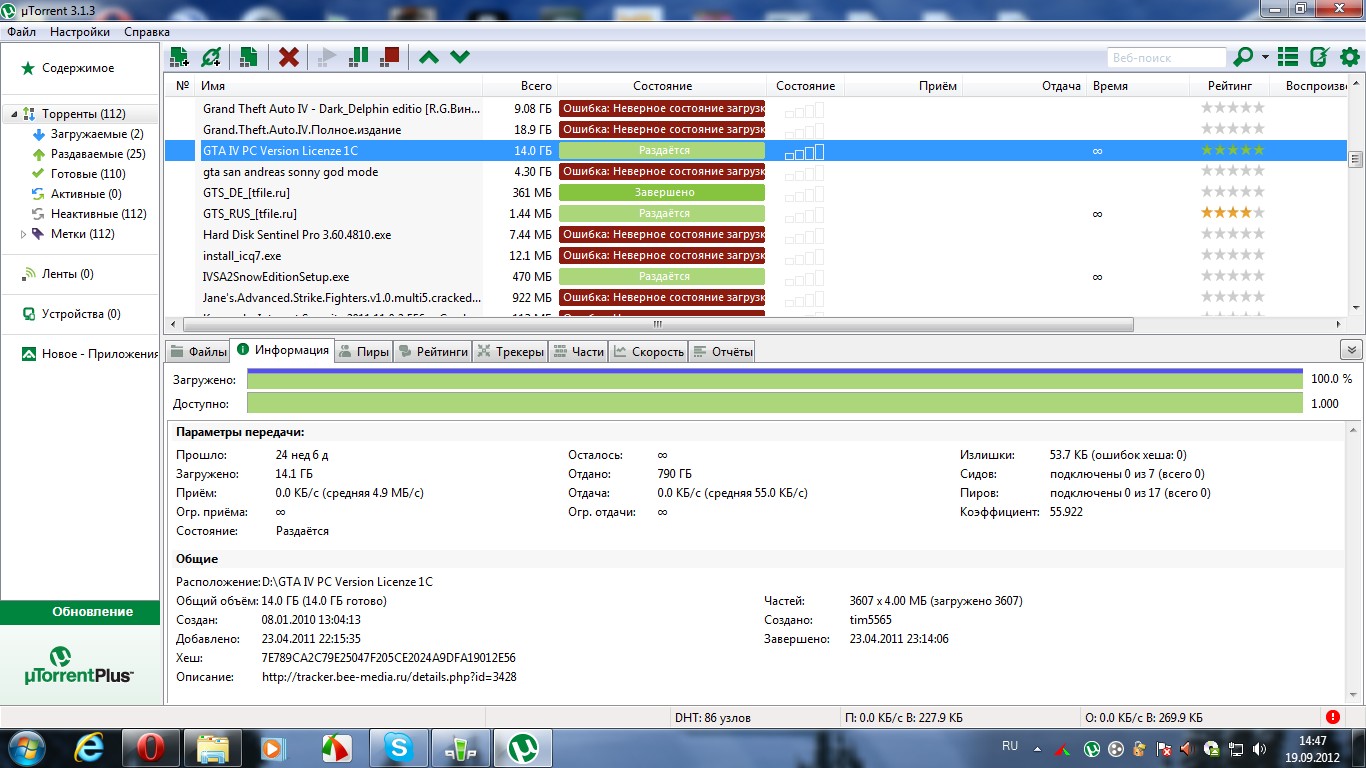Remove torrent with the red X icon
This screenshot has height=768, width=1366.
289,57
